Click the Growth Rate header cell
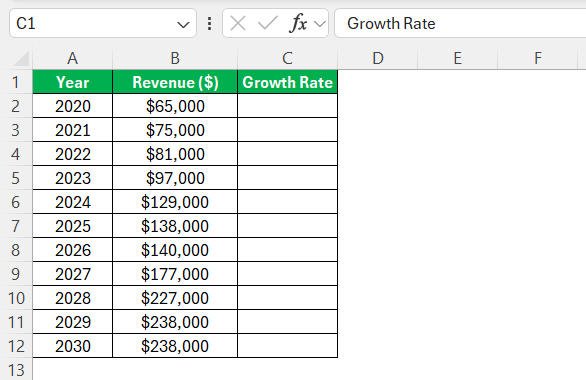 287,82
